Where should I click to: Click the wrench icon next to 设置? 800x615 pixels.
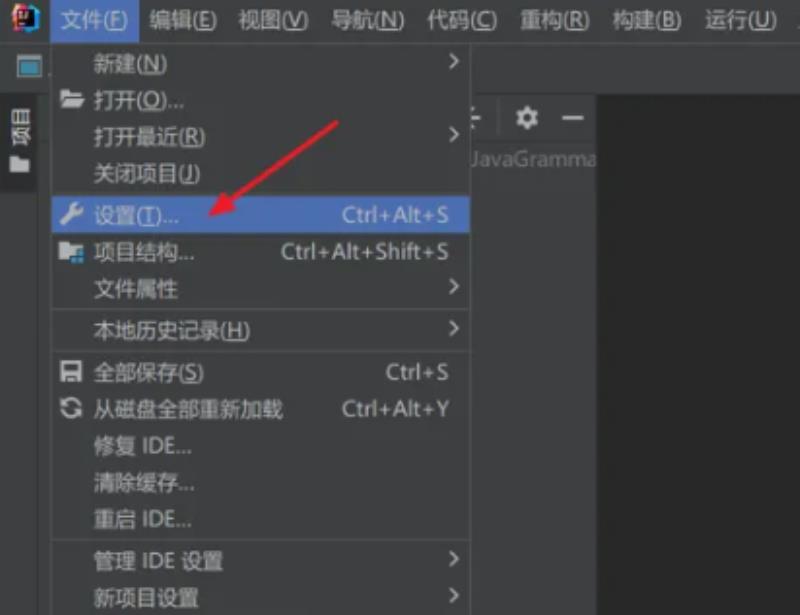click(71, 214)
